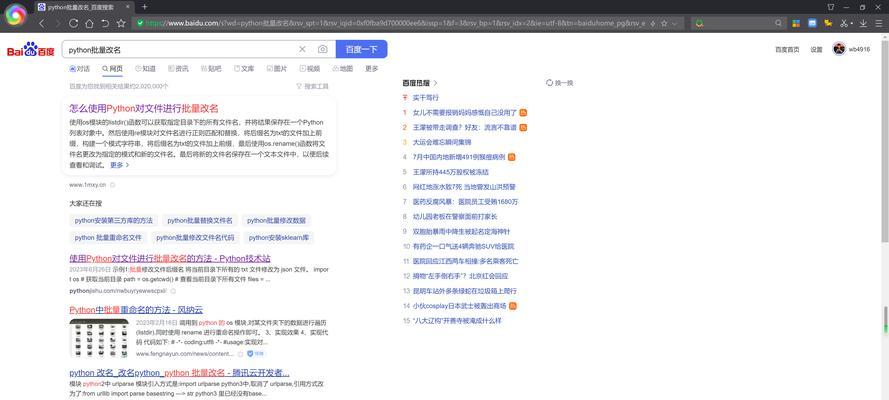The height and width of the screenshot is (400, 889).
Task: Expand the address bar history chevron
Action: 674,24
